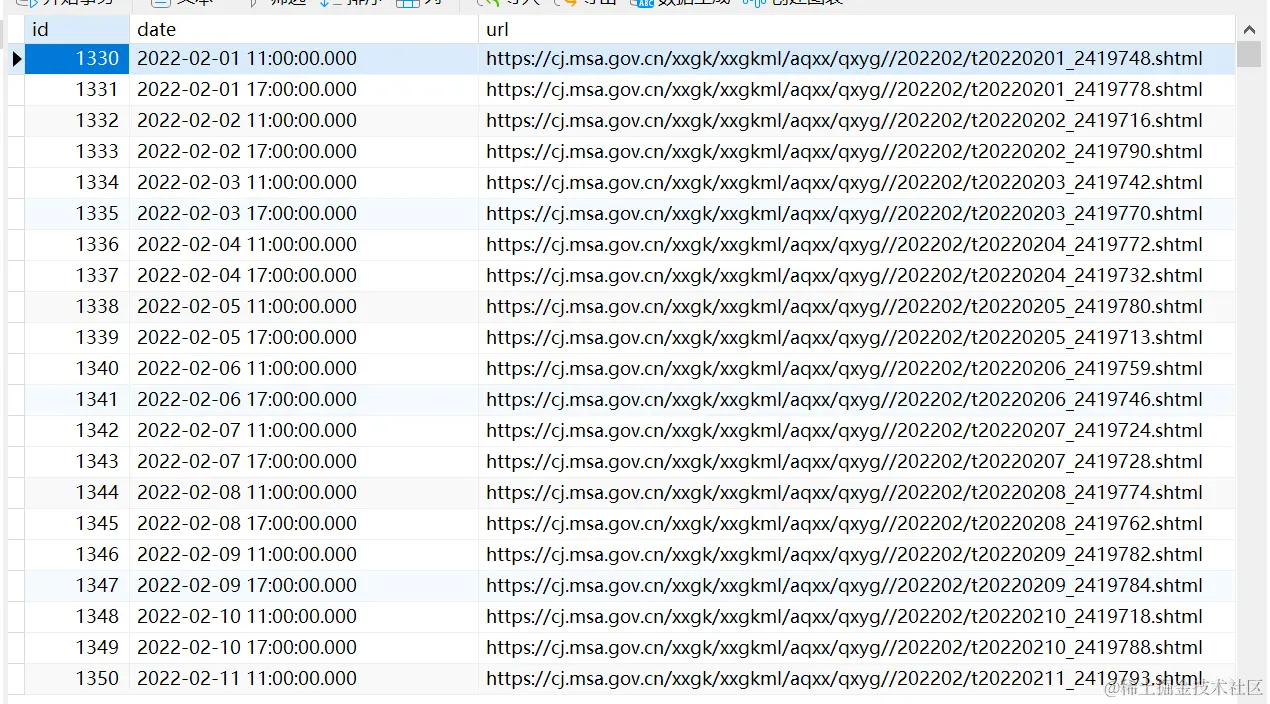The image size is (1270, 704).
Task: Sort by the id column header
Action: click(77, 29)
